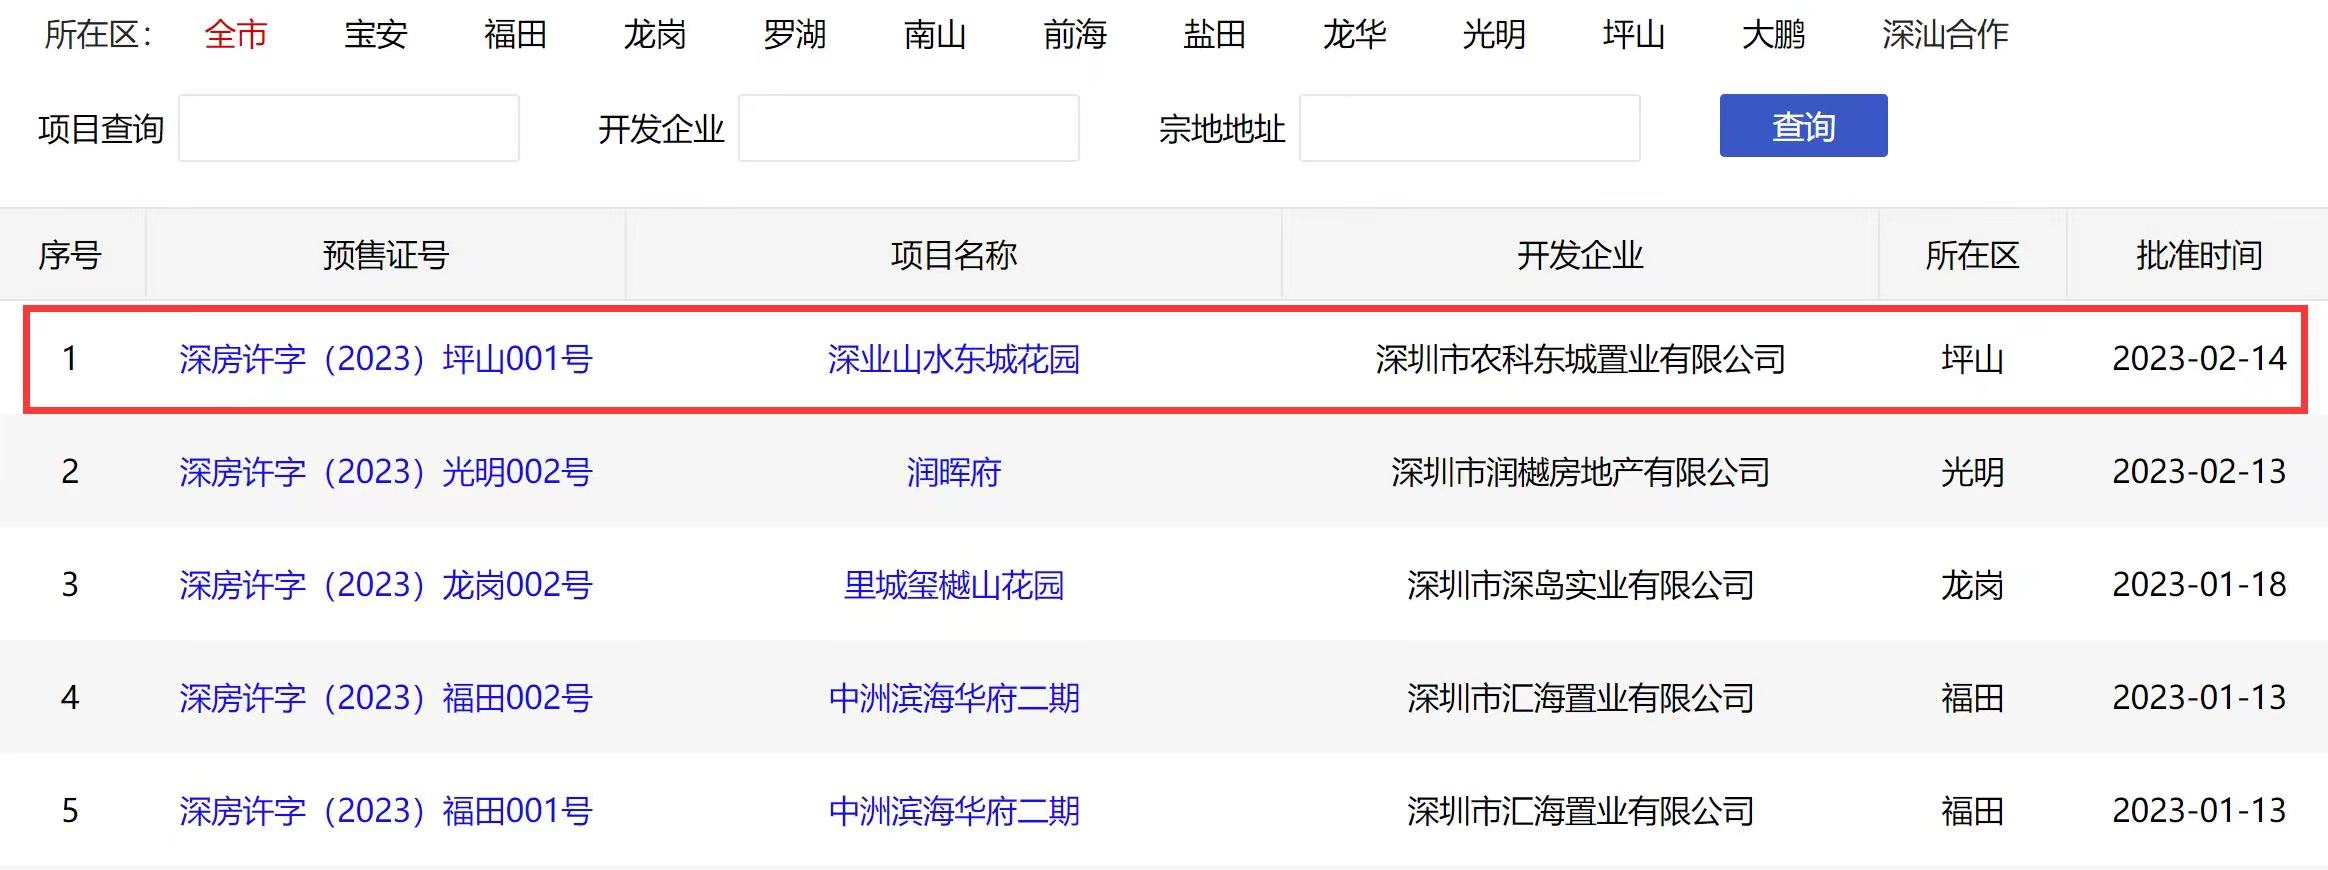Viewport: 2328px width, 870px height.
Task: Click 深圳市农科东城置业有限公司 cell
Action: [1581, 359]
